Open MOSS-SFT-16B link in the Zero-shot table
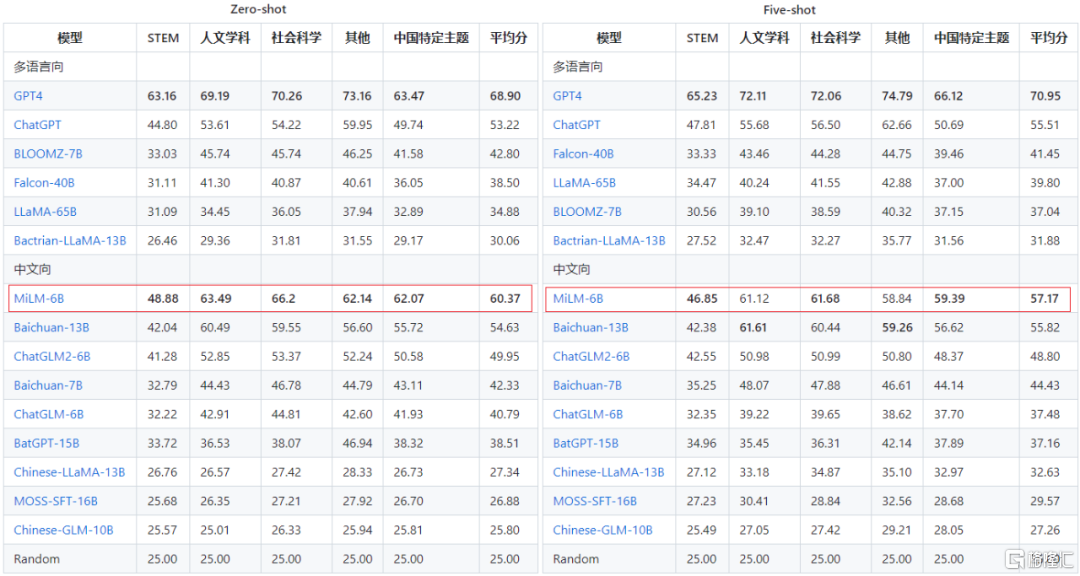Image resolution: width=1080 pixels, height=576 pixels. point(56,501)
